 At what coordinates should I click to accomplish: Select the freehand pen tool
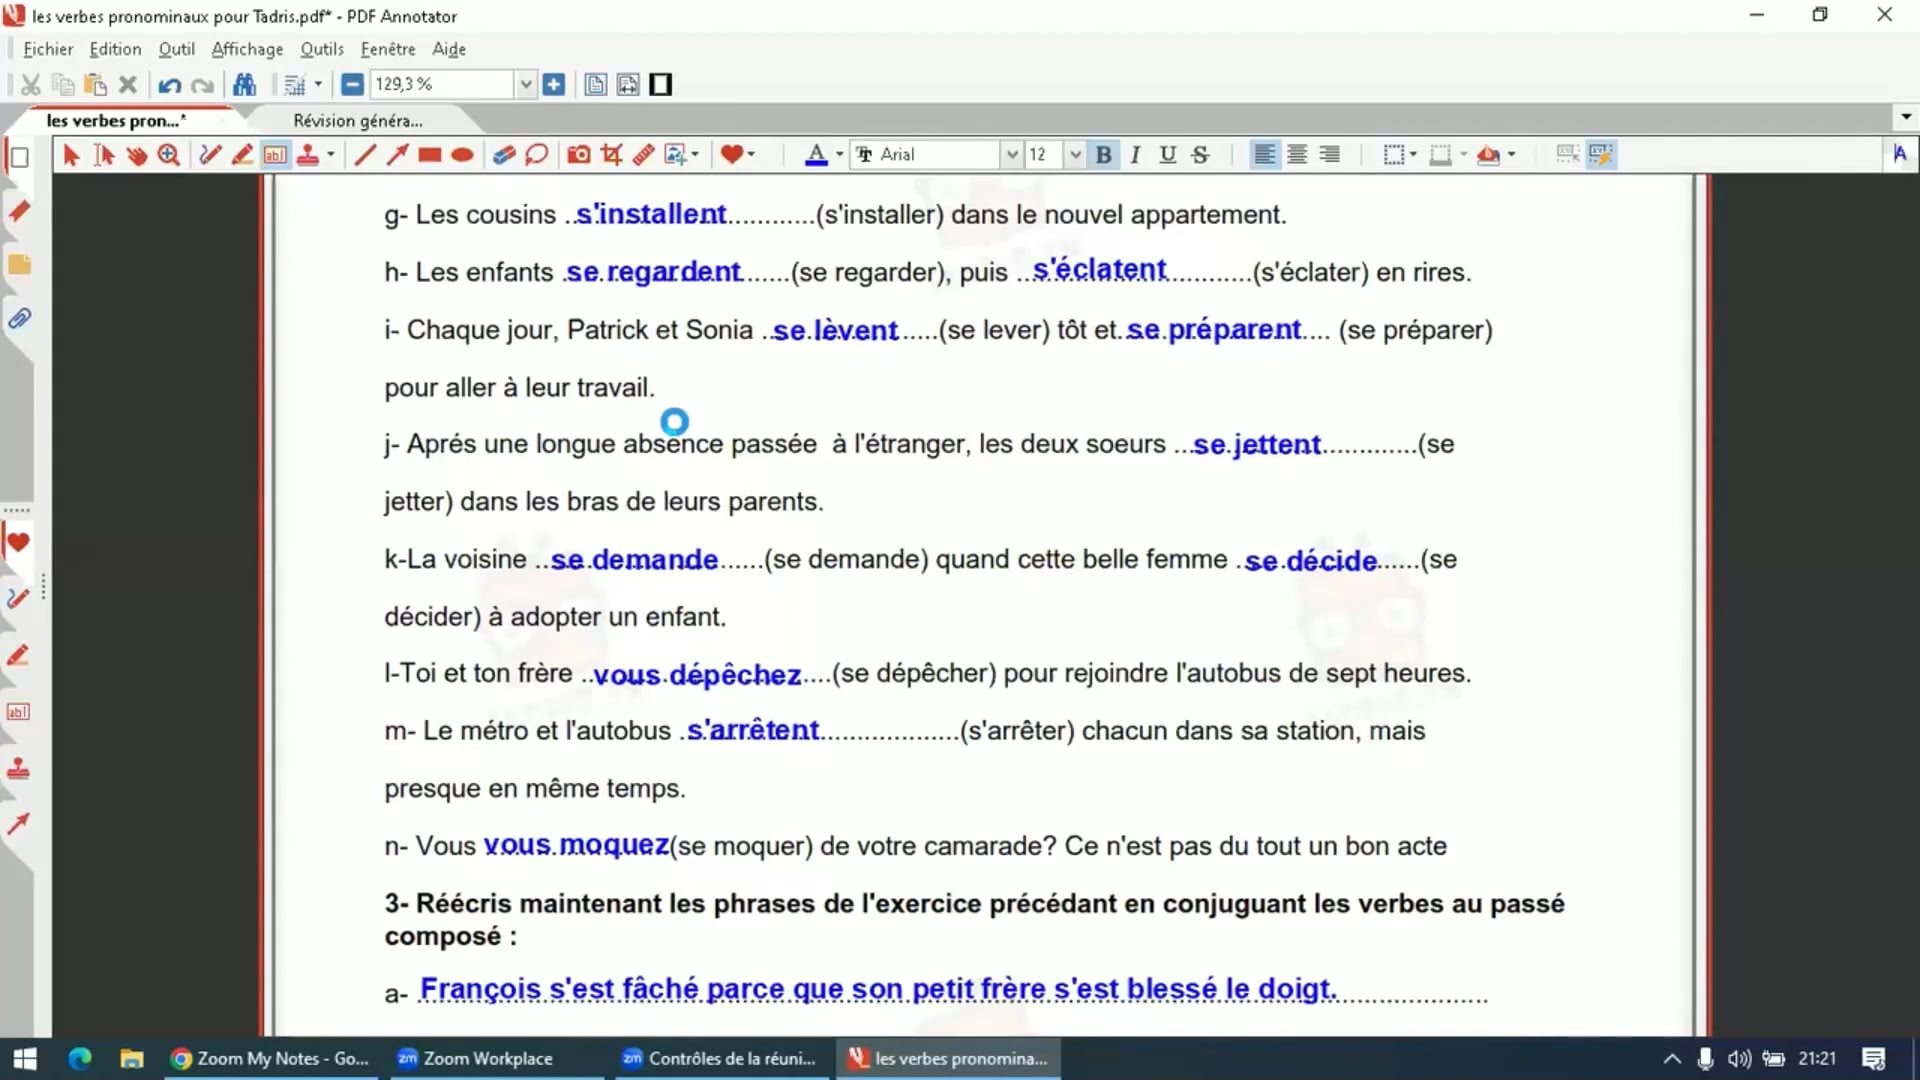point(209,154)
